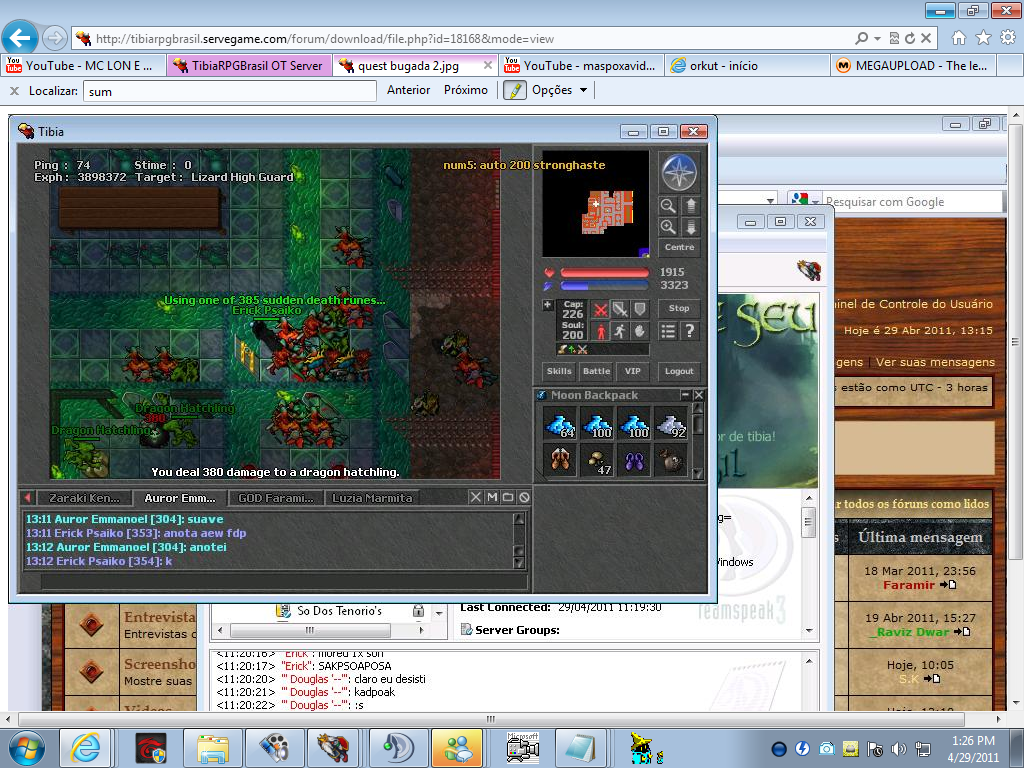The height and width of the screenshot is (768, 1024).
Task: Toggle stand mode with red figure
Action: pyautogui.click(x=601, y=331)
